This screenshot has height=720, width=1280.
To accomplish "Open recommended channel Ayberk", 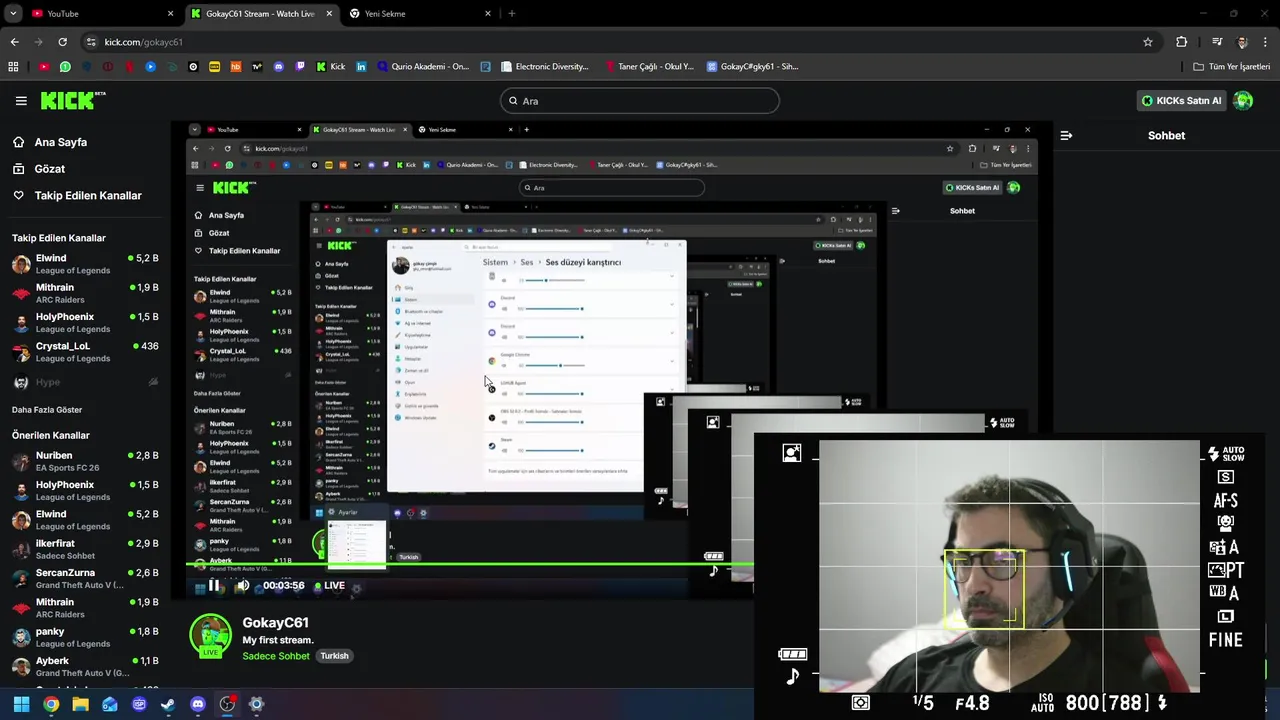I will coord(85,666).
